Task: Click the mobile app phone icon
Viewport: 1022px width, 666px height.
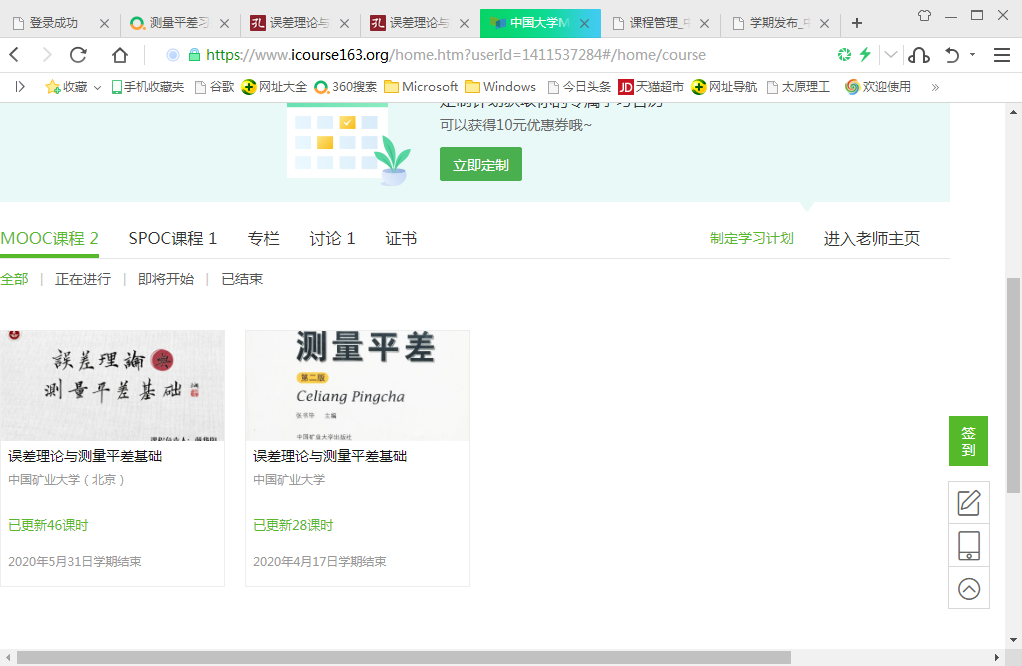Action: (968, 545)
